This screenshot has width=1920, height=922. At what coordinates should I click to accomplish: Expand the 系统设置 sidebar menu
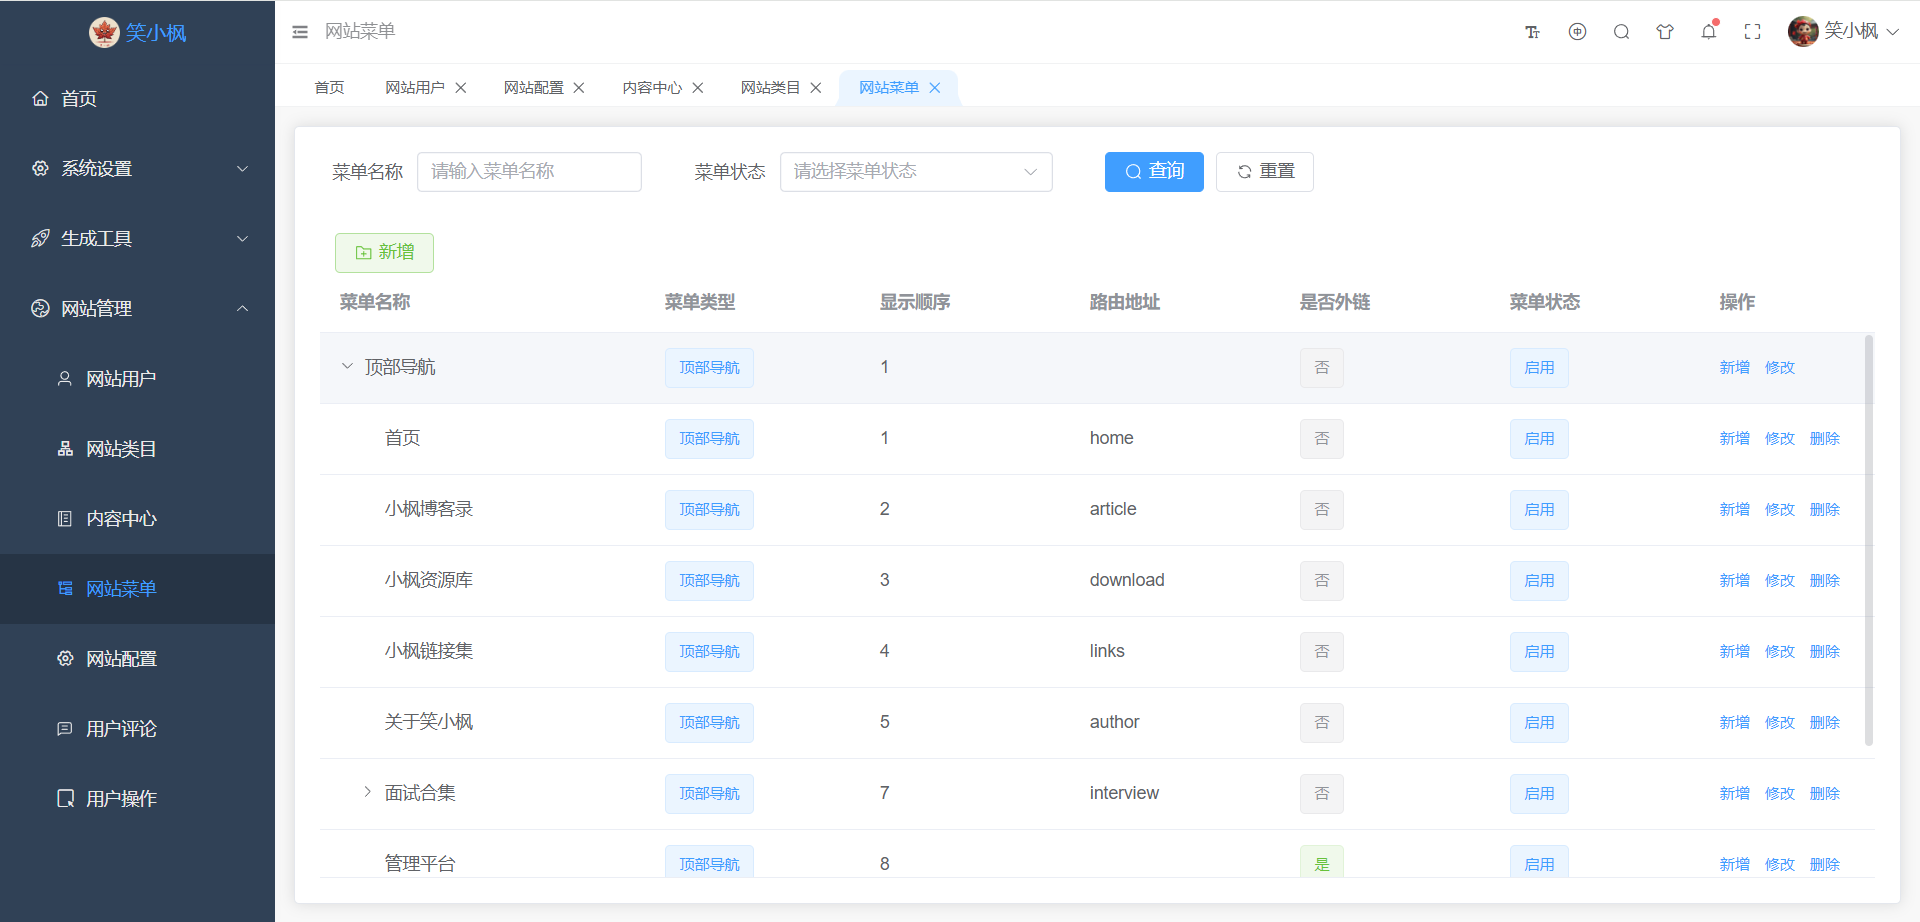(242, 168)
